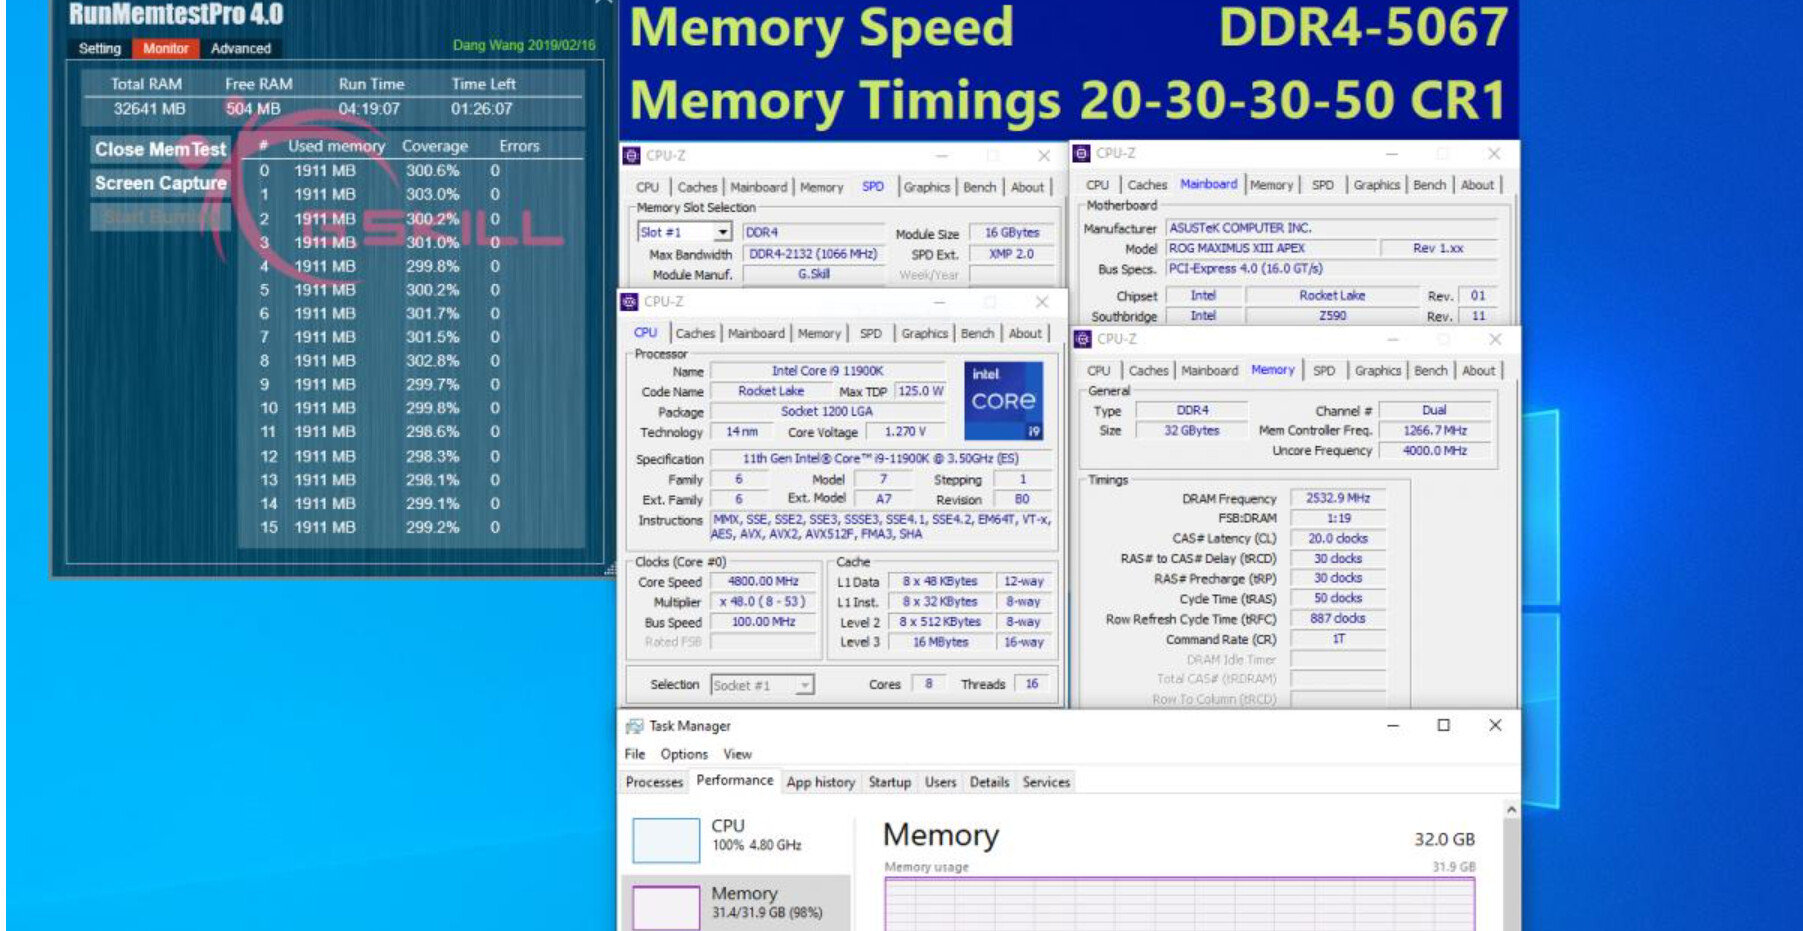Open the App history tab in Task Manager
The width and height of the screenshot is (1803, 931).
pyautogui.click(x=820, y=783)
